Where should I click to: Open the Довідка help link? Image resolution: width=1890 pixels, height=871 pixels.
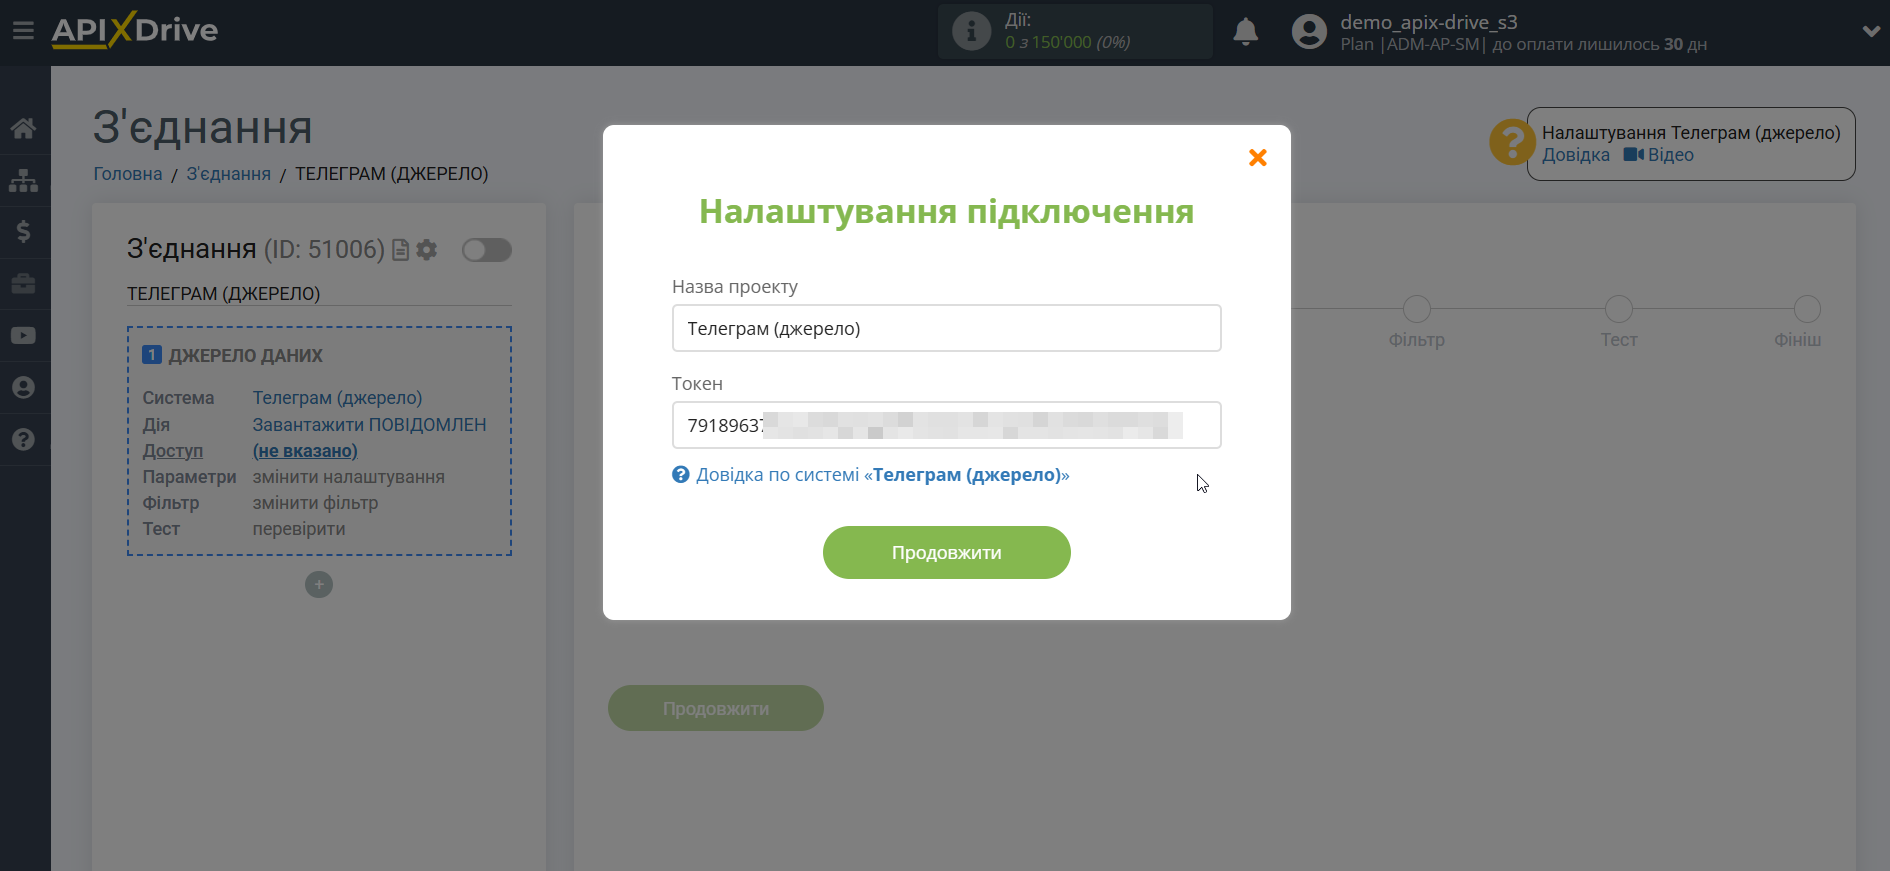coord(1576,155)
